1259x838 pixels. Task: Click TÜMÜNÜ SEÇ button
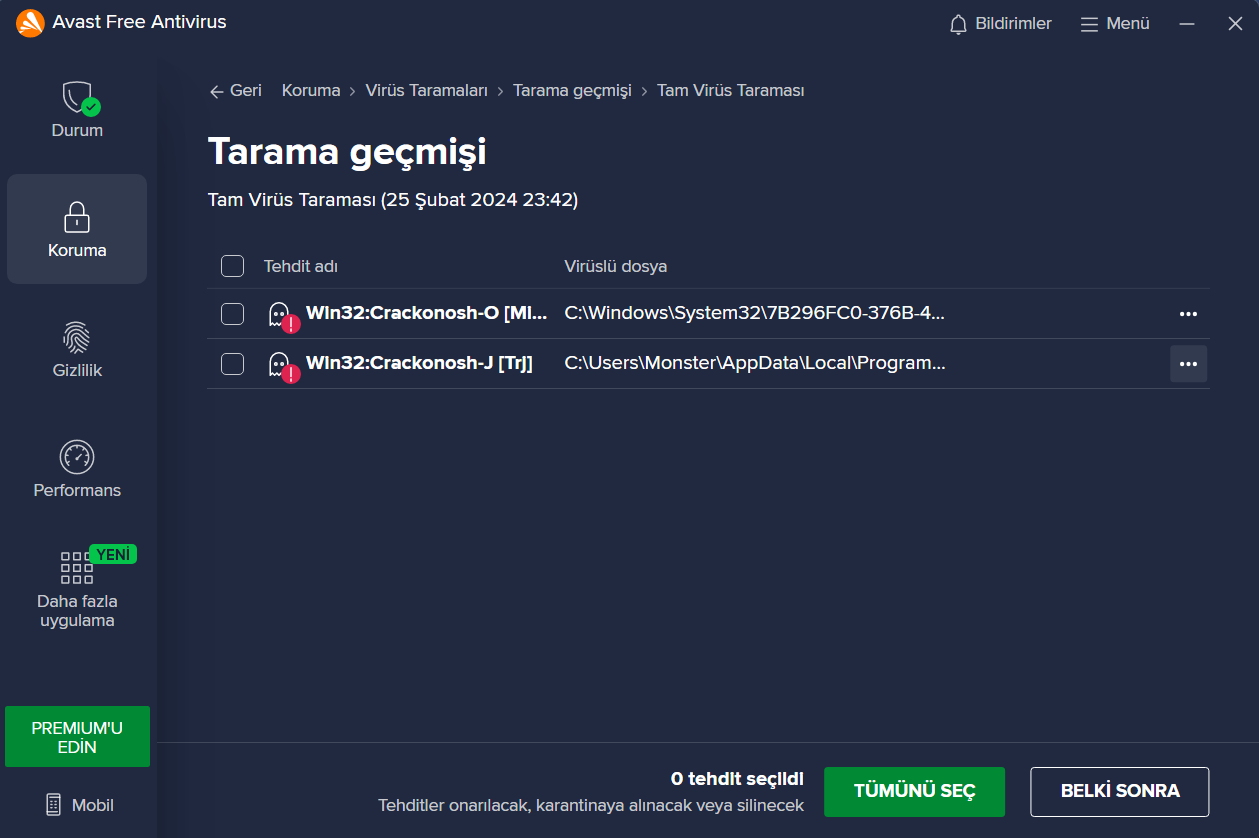pyautogui.click(x=914, y=792)
